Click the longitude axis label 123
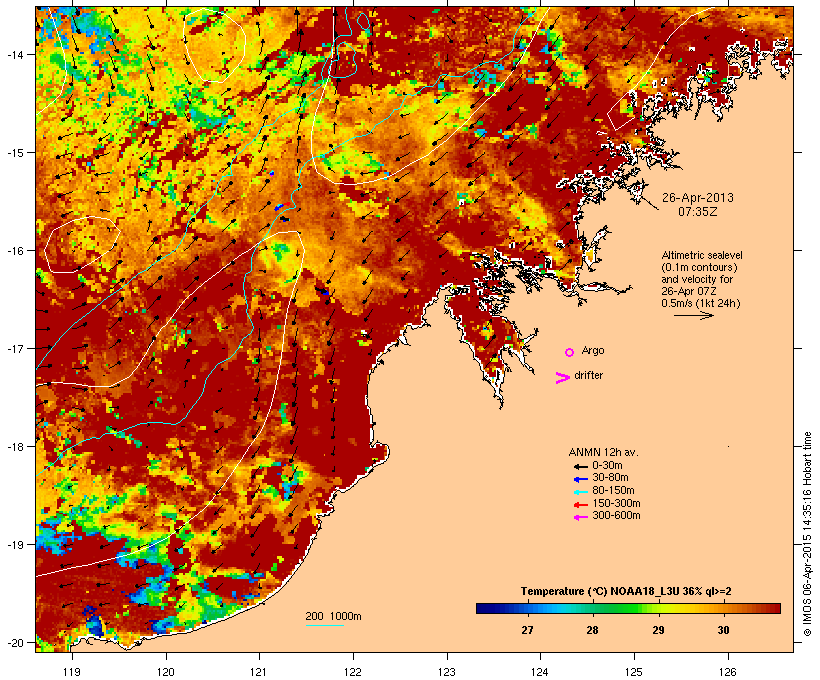Viewport: 820px width, 680px height. pos(447,672)
